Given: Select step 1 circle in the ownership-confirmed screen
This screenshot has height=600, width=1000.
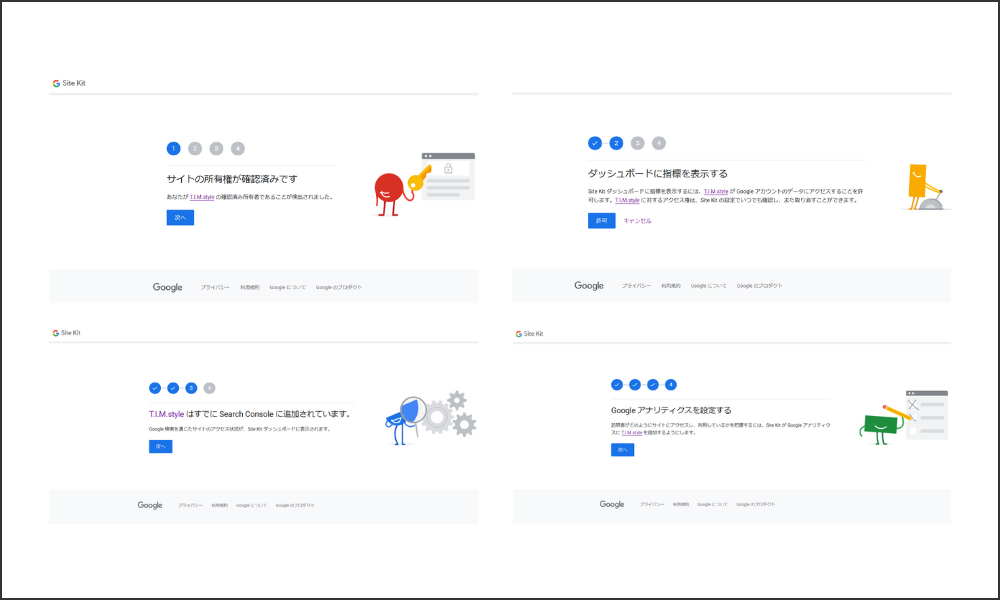Looking at the screenshot, I should (x=173, y=149).
